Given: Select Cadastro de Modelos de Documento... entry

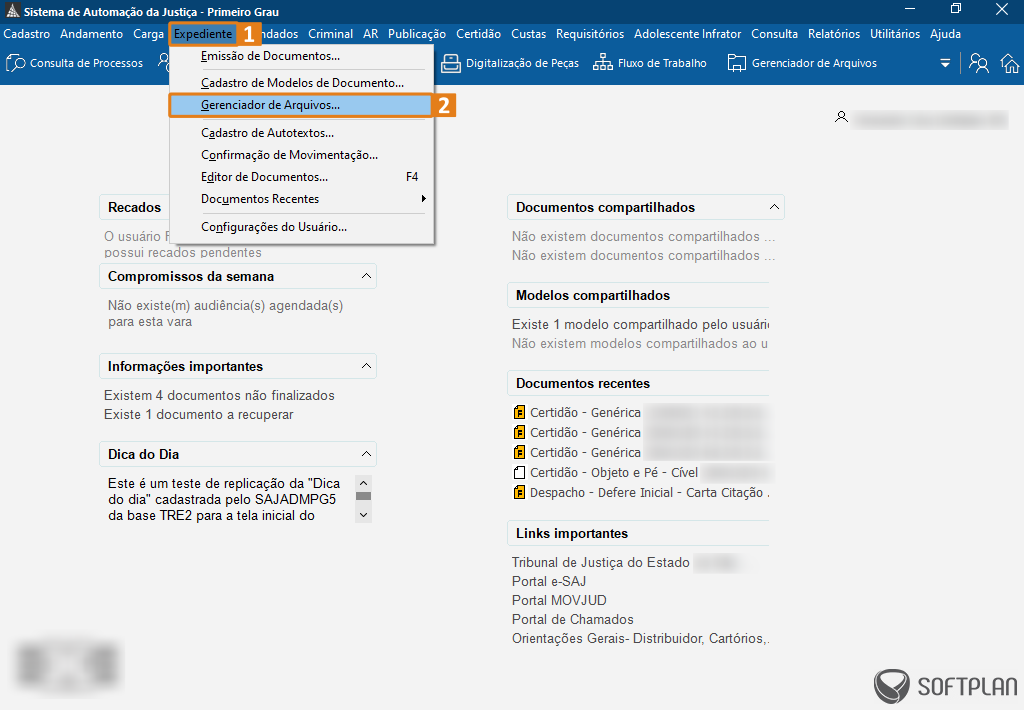Looking at the screenshot, I should [301, 83].
